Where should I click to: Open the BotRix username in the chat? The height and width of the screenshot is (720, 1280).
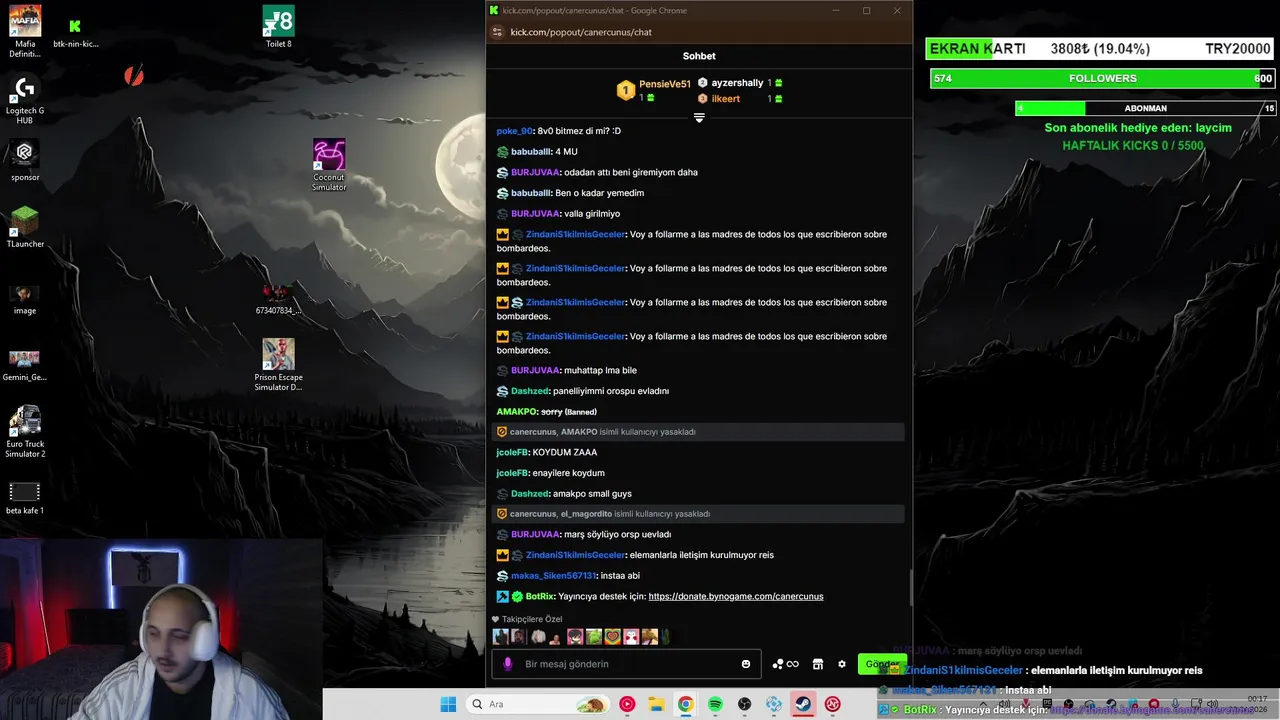pos(539,596)
